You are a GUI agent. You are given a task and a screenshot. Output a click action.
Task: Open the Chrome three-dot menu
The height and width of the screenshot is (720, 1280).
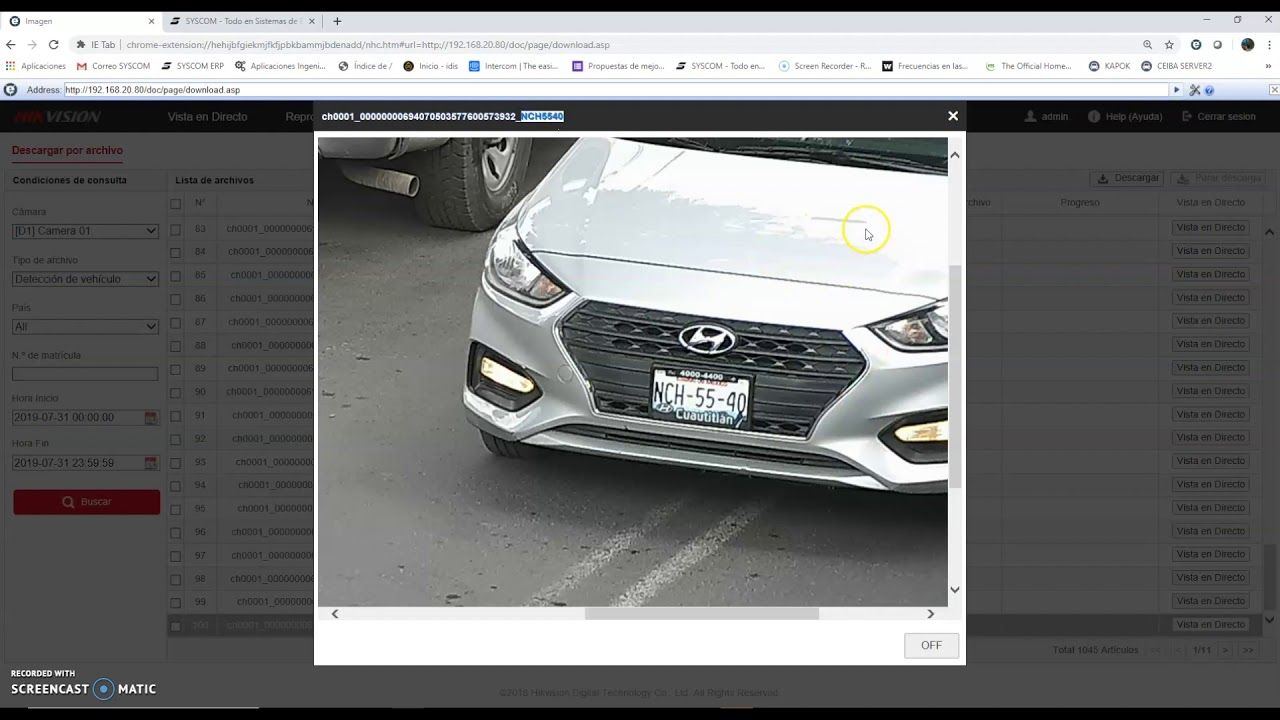click(x=1268, y=45)
